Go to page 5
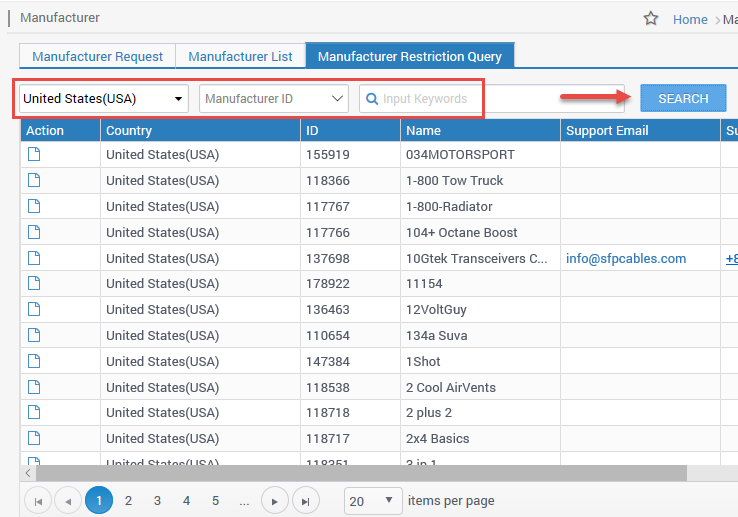The height and width of the screenshot is (517, 738). pos(216,501)
